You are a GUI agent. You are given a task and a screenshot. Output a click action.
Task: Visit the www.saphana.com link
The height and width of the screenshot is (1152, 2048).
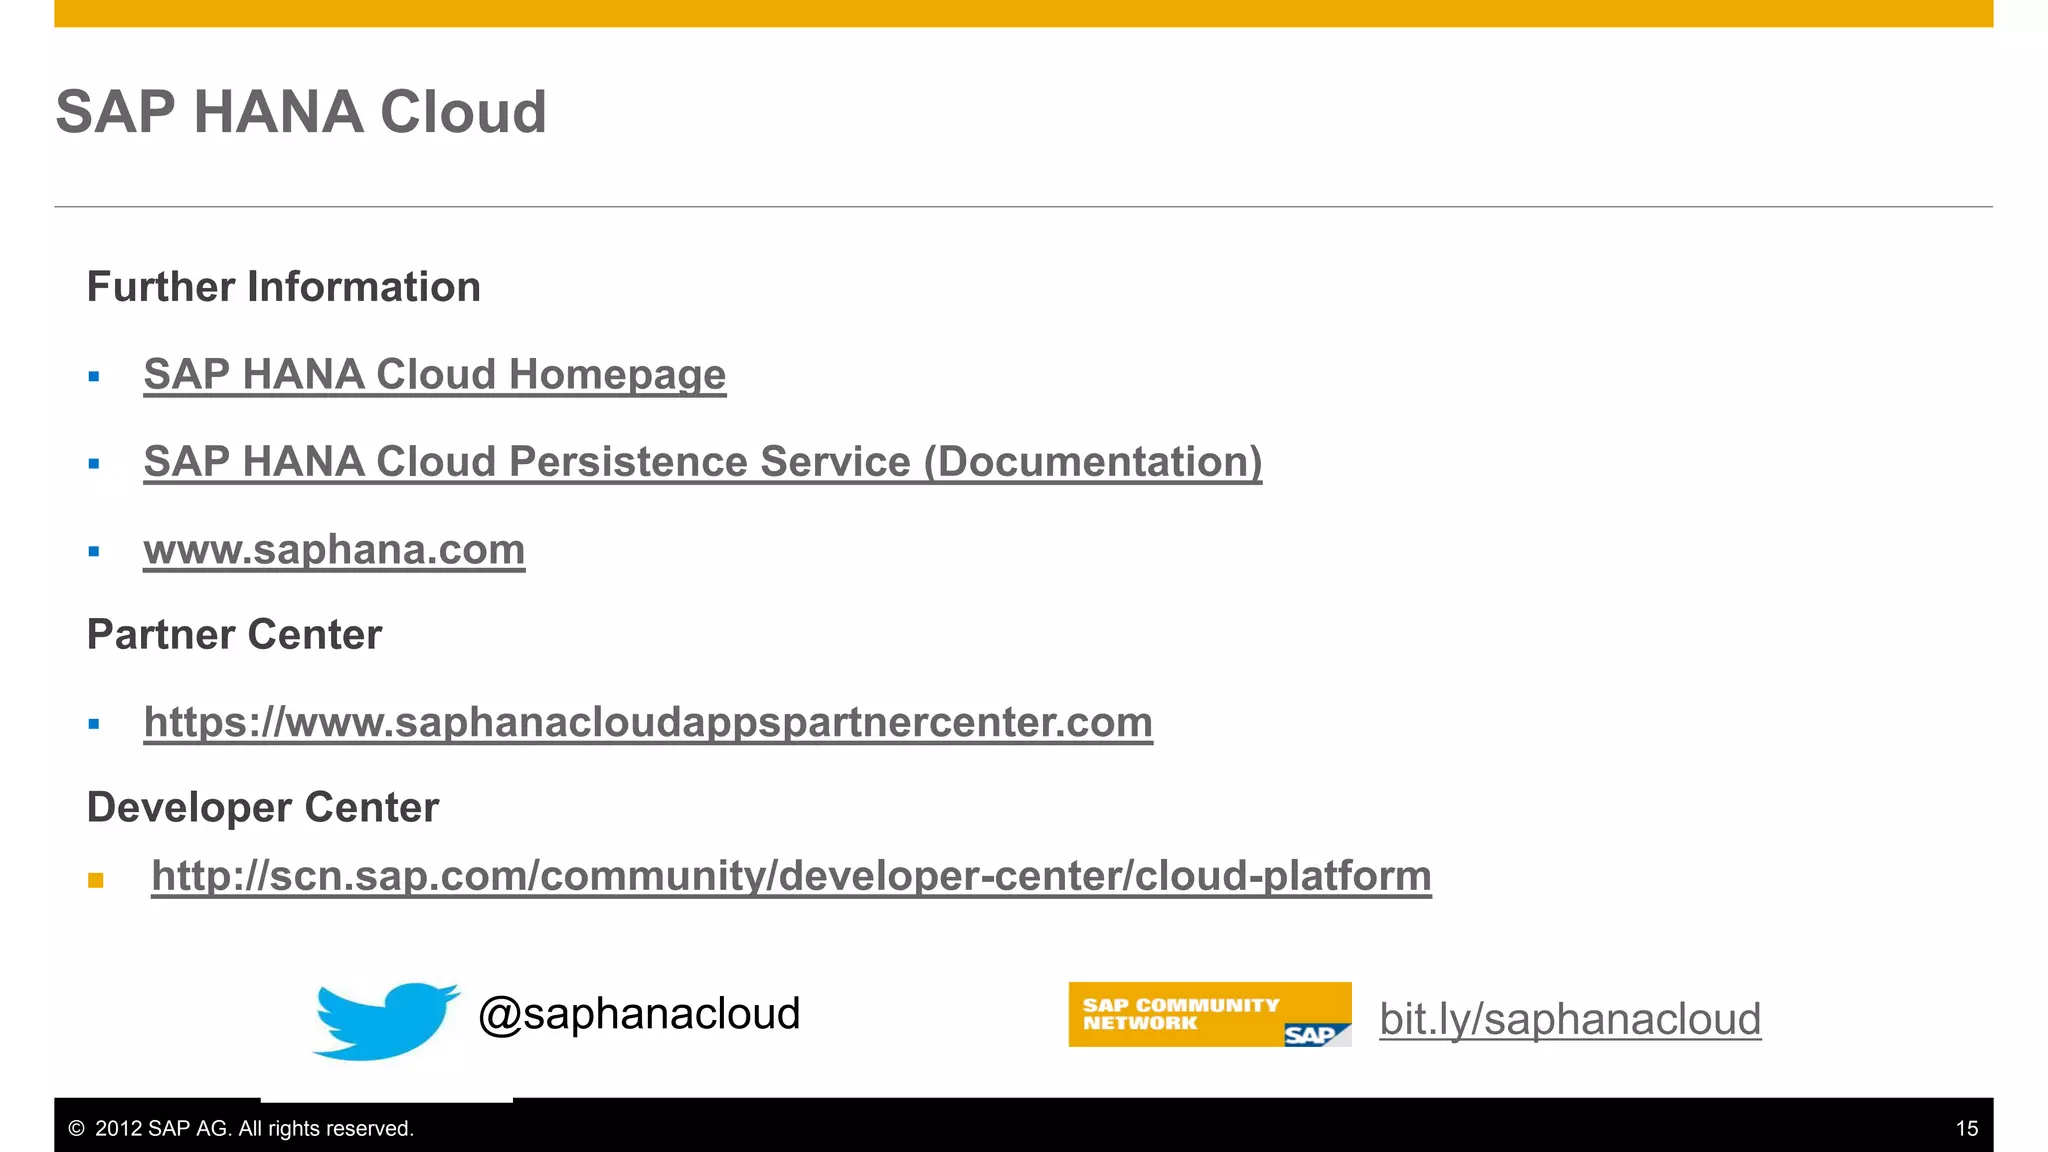click(x=334, y=550)
